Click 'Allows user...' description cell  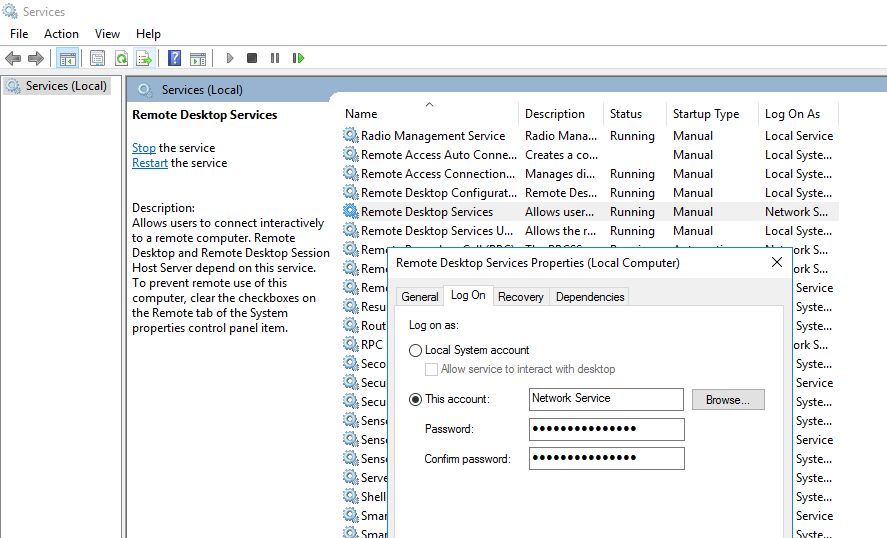(559, 212)
